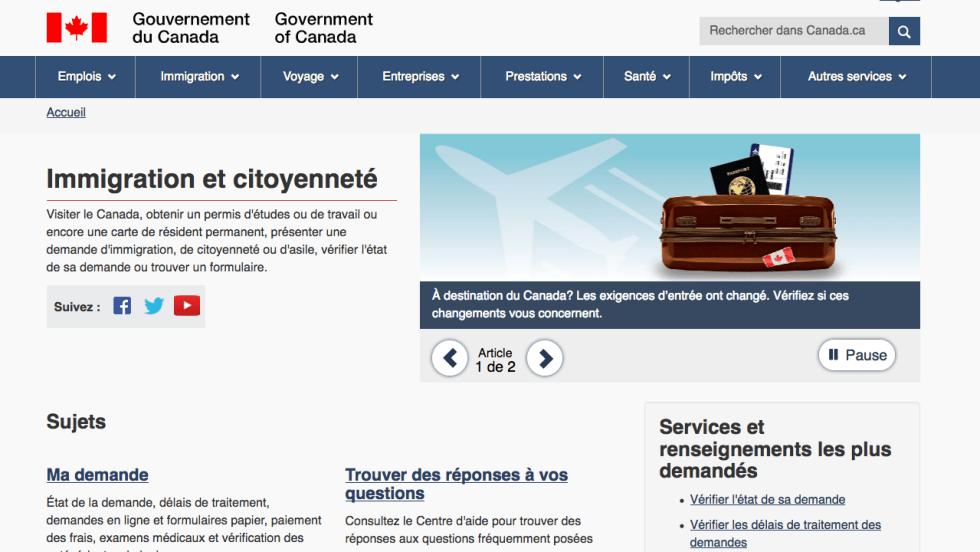Go to previous carousel article arrow

tap(450, 358)
